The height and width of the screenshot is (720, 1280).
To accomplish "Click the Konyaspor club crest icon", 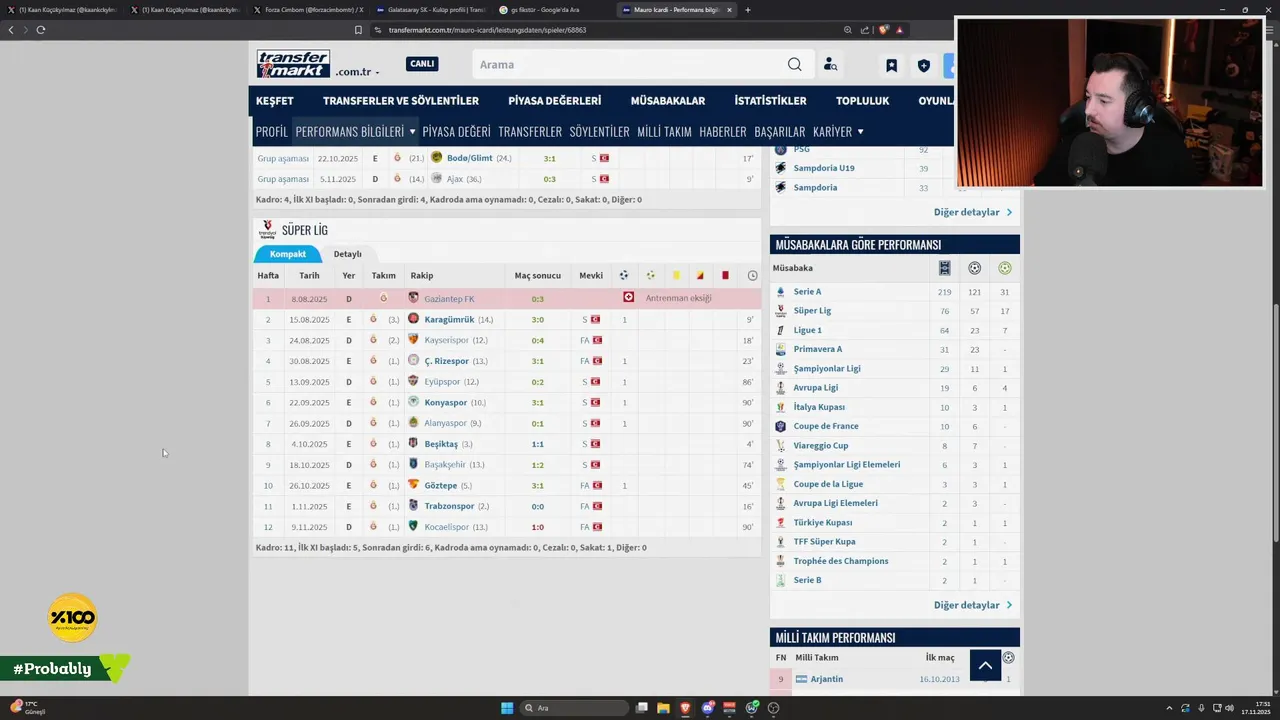I will coord(413,402).
